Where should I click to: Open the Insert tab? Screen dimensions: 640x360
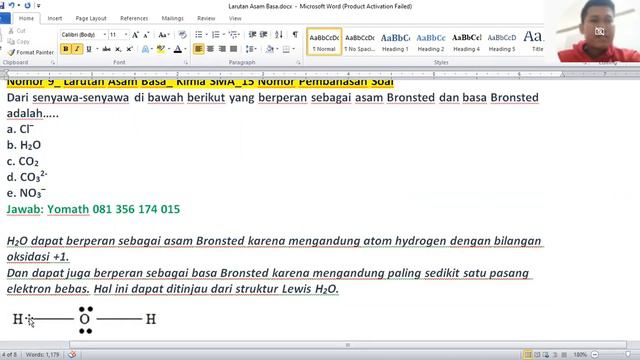pyautogui.click(x=55, y=18)
